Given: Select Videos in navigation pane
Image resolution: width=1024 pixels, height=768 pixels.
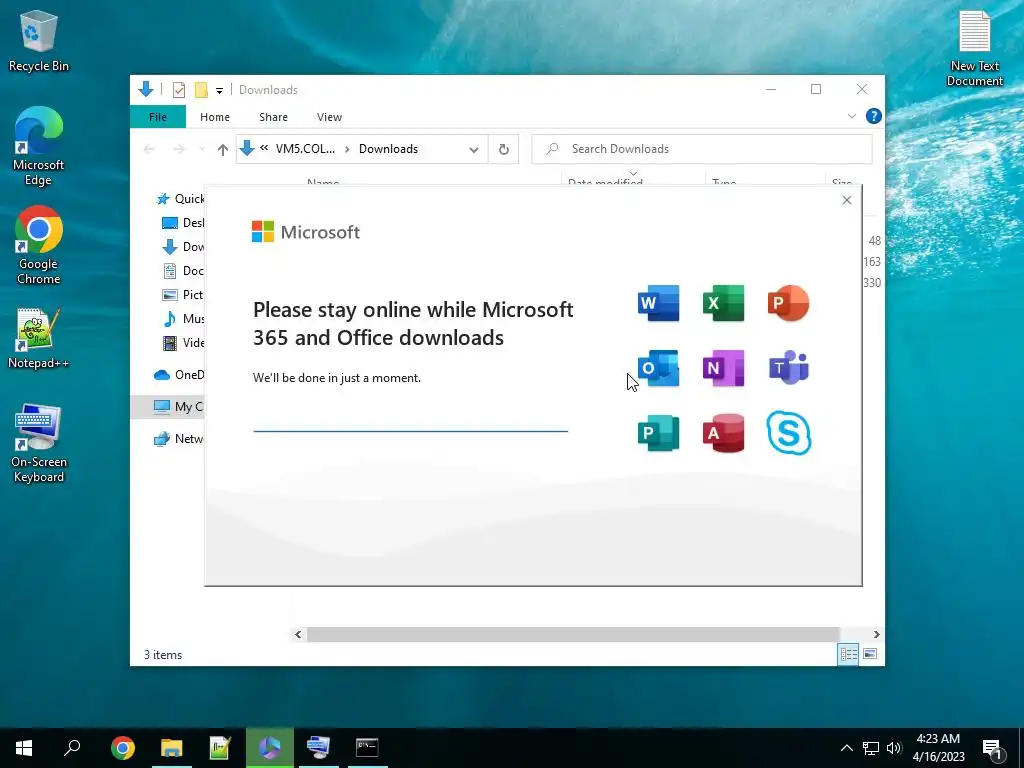Looking at the screenshot, I should click(182, 343).
